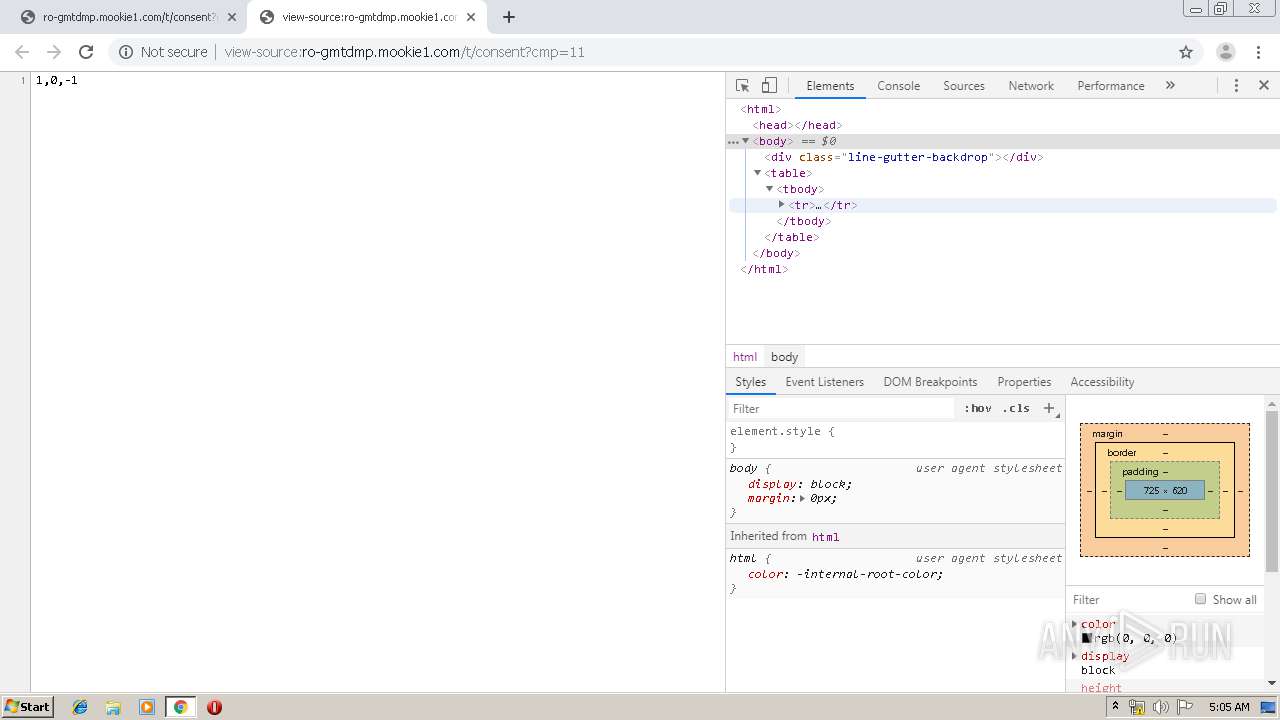
Task: Go back using browser back arrow
Action: [22, 52]
